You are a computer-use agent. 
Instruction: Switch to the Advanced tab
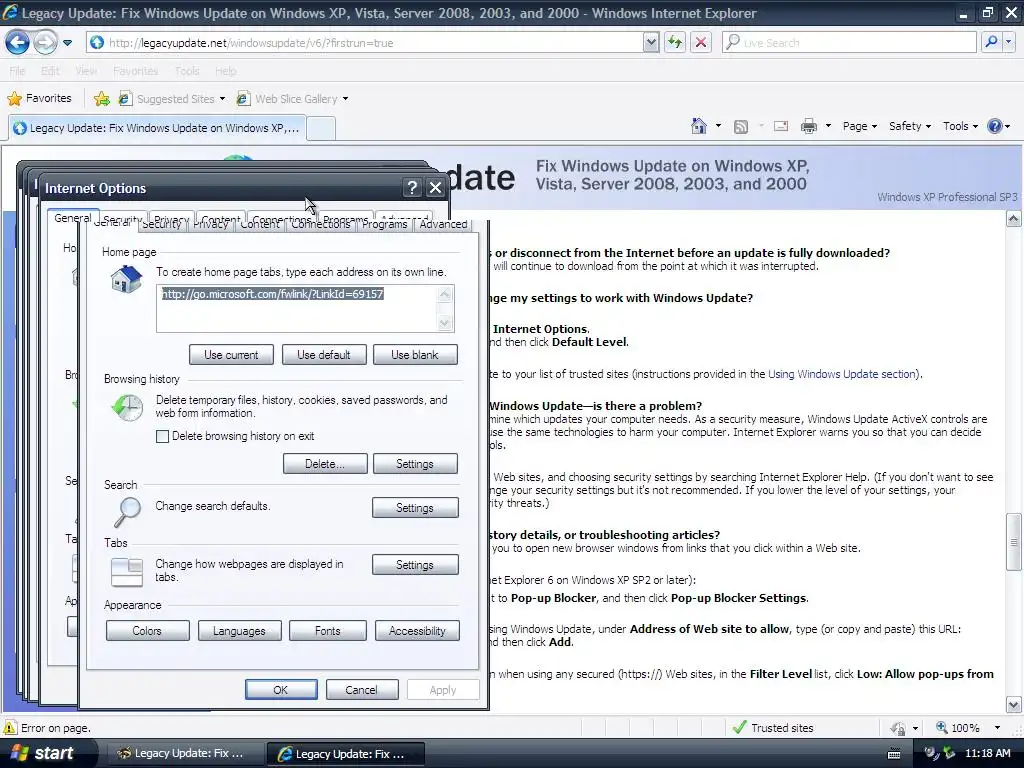tap(443, 224)
